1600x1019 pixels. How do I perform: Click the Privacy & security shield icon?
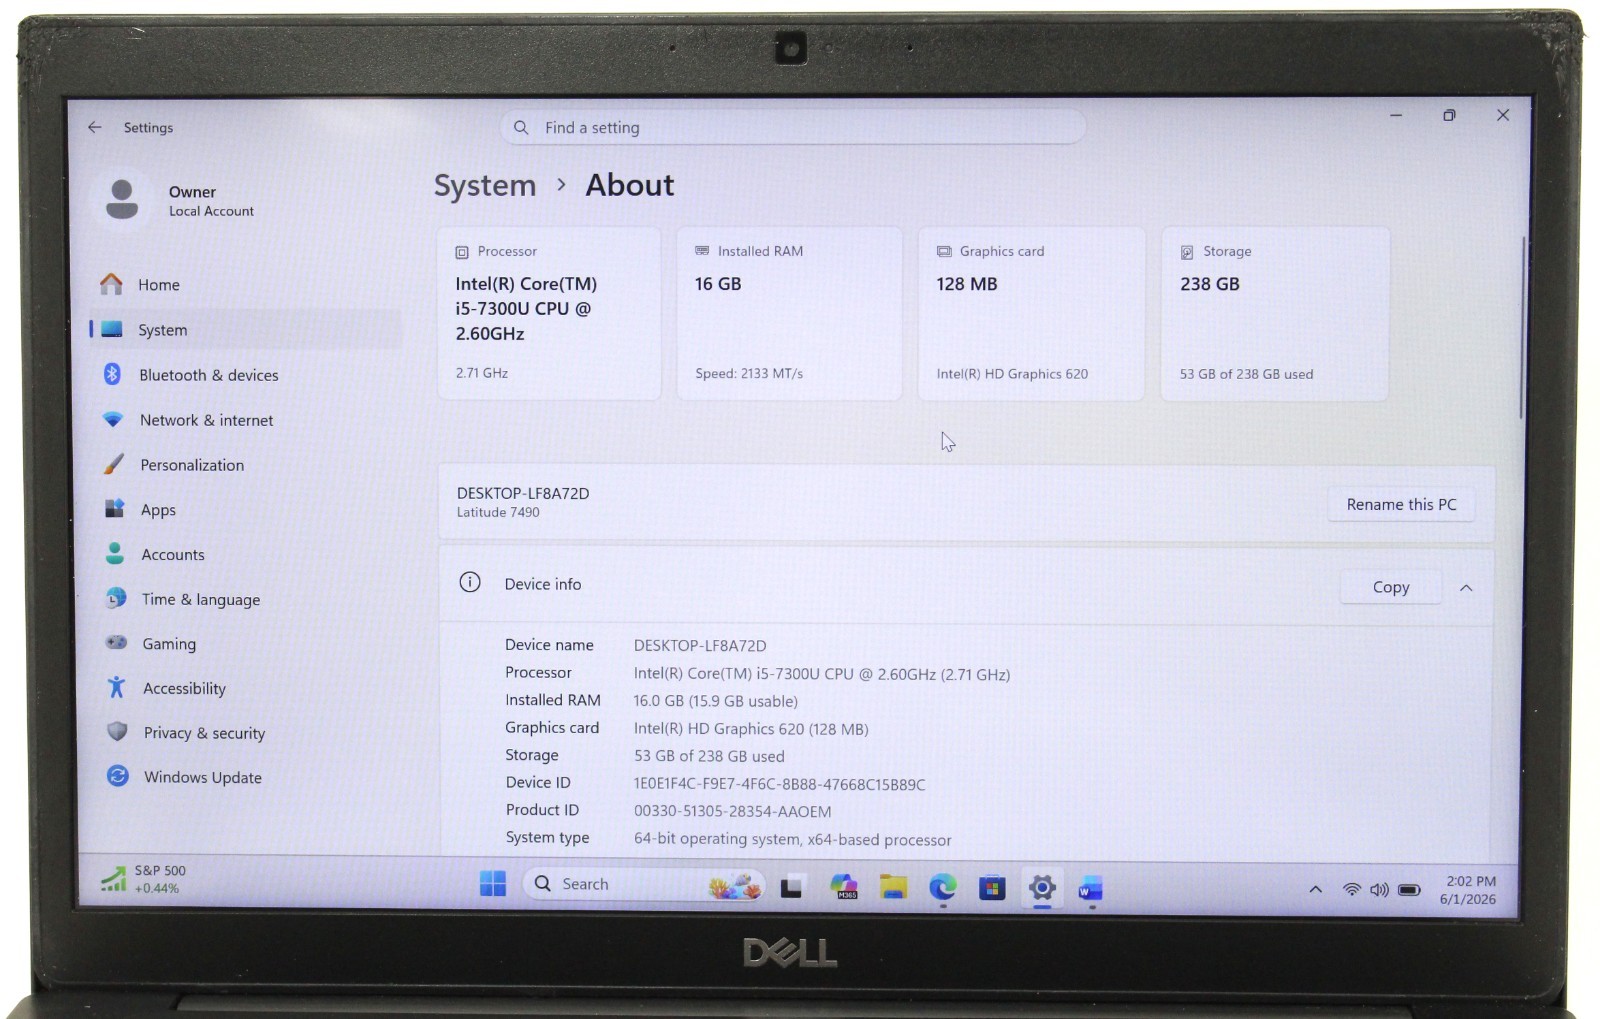click(x=117, y=732)
